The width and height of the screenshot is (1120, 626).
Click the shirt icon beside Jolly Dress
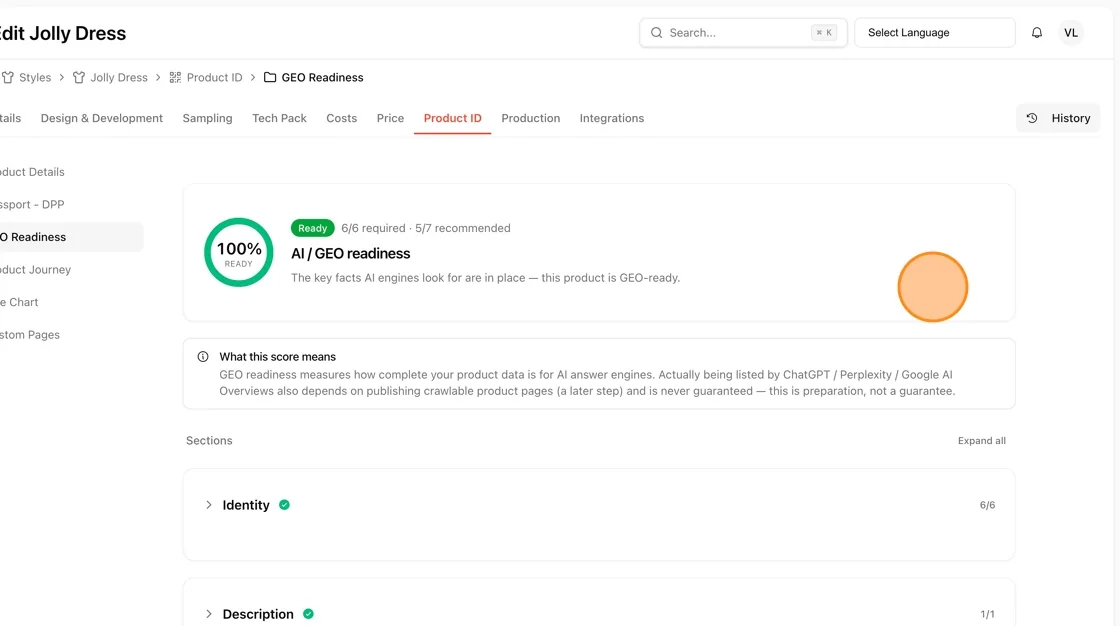click(79, 77)
